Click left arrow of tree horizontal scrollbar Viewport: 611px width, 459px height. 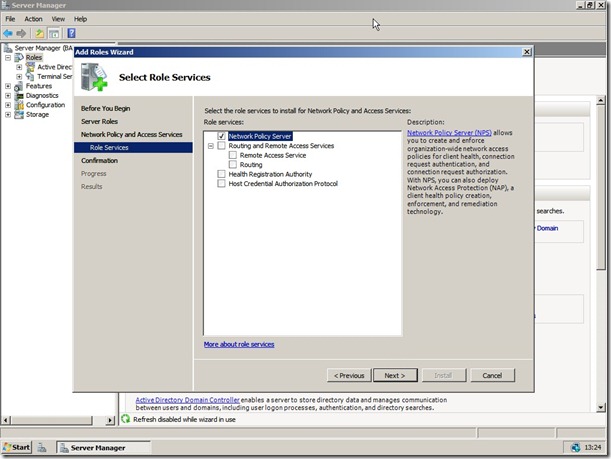6,420
